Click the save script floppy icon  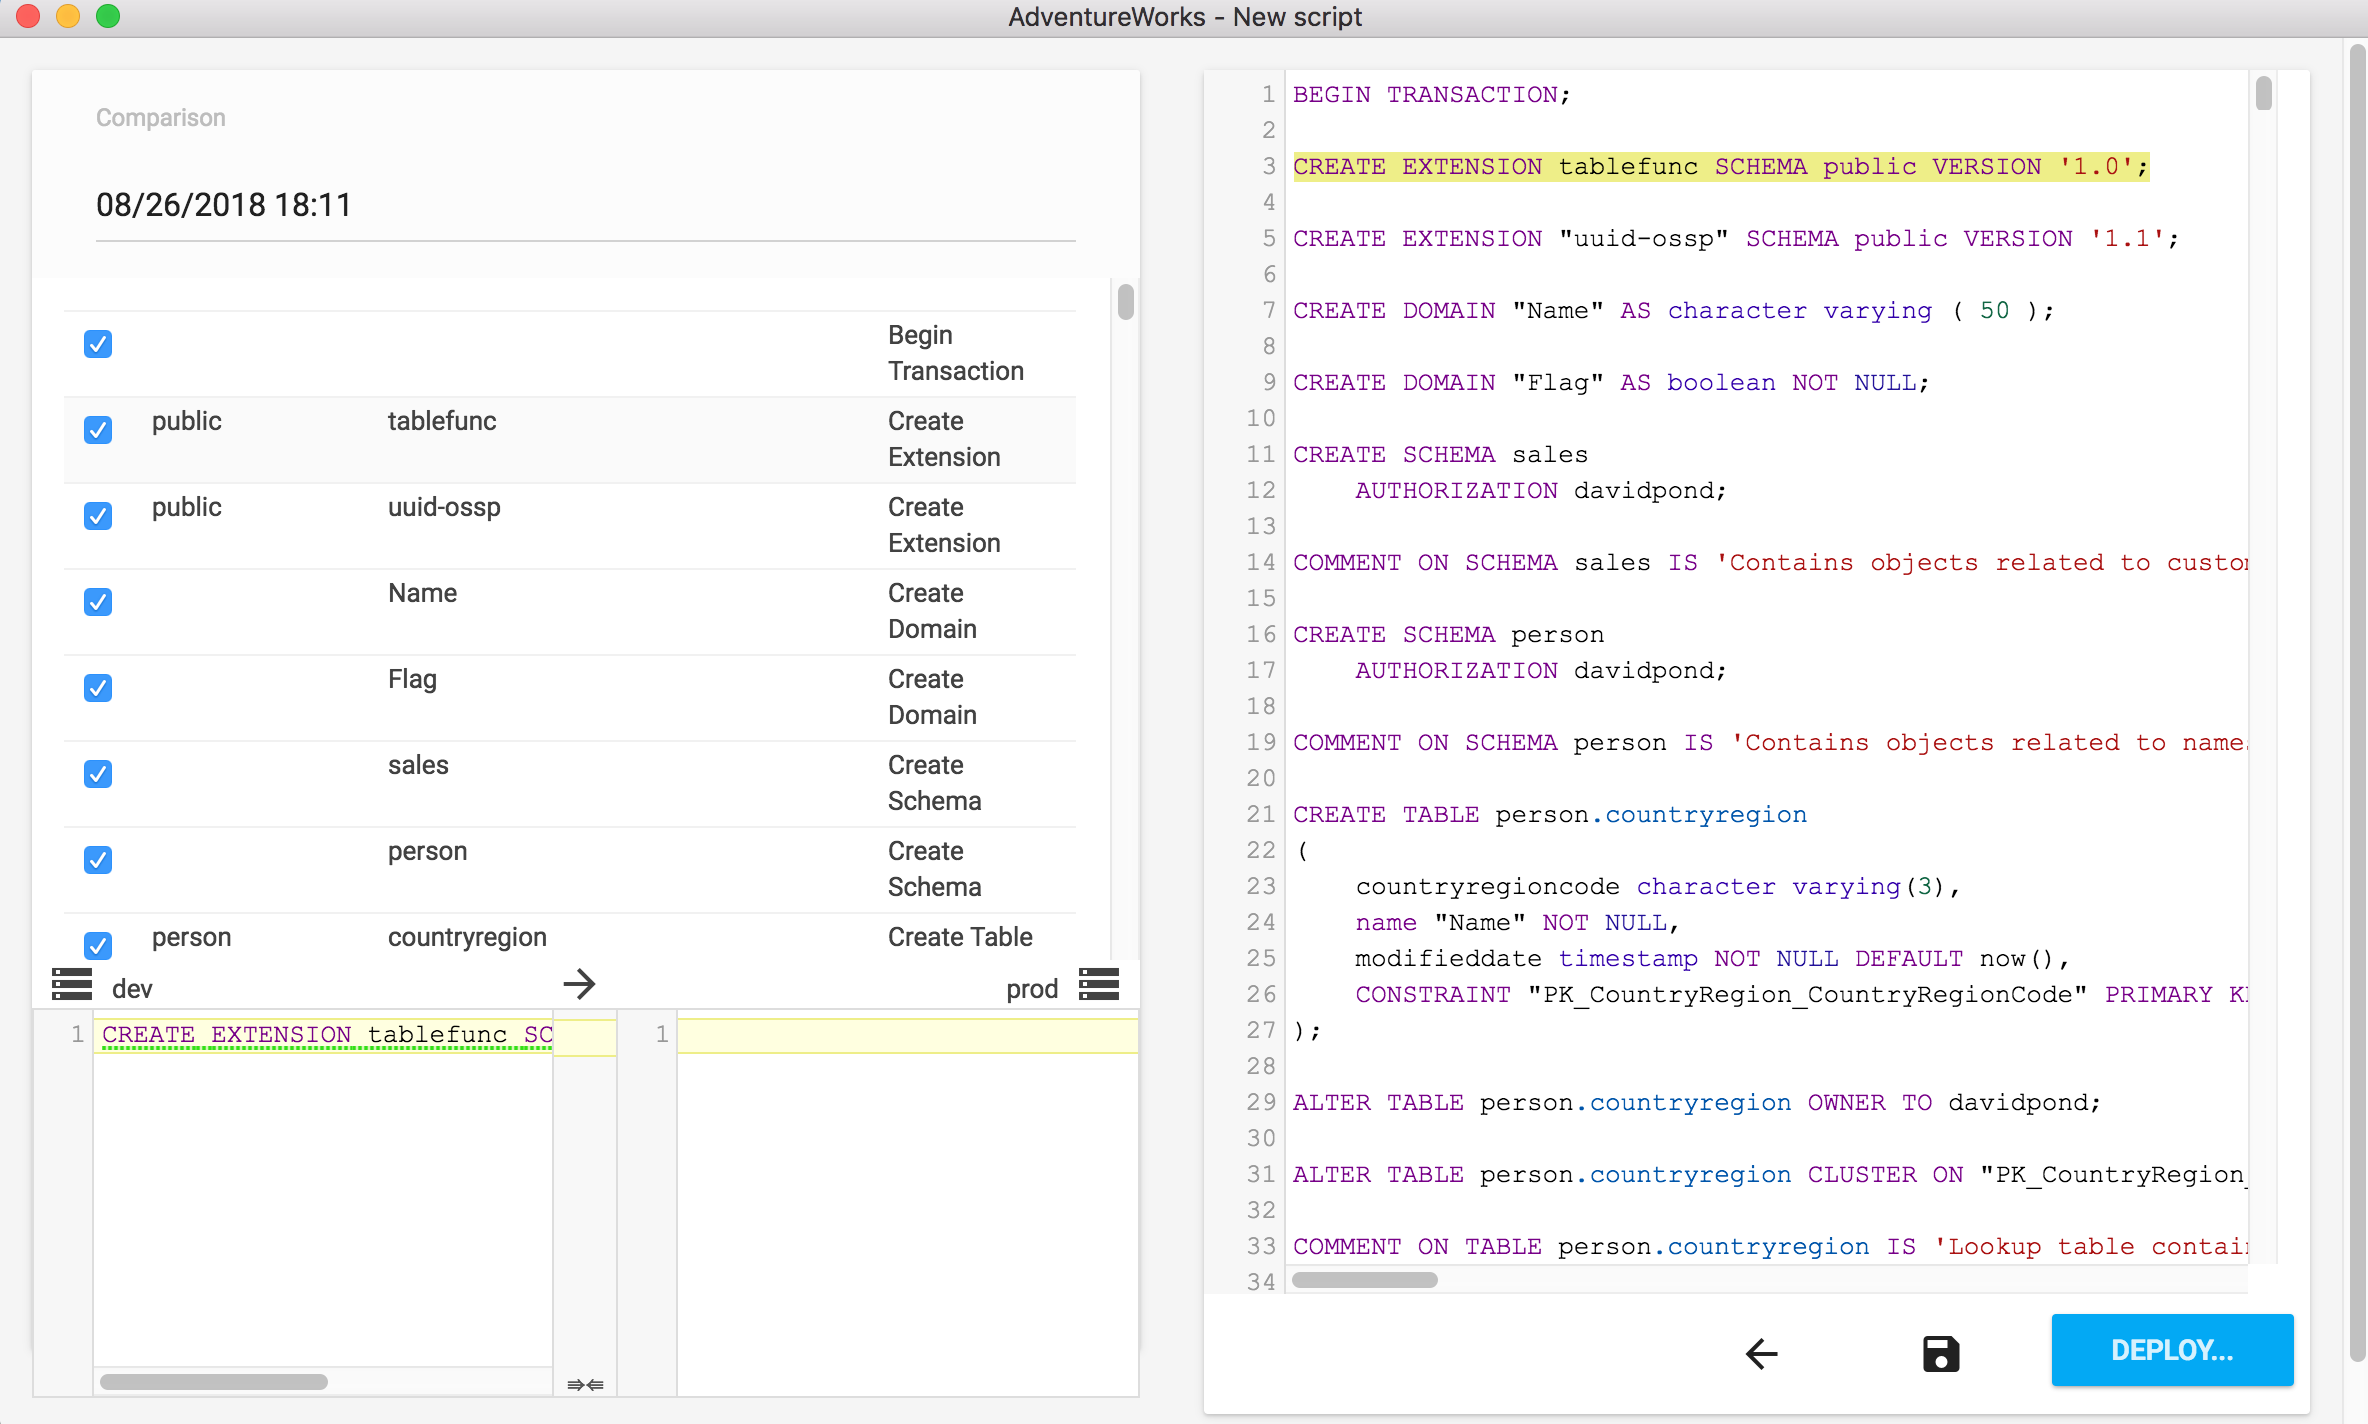pos(1941,1354)
